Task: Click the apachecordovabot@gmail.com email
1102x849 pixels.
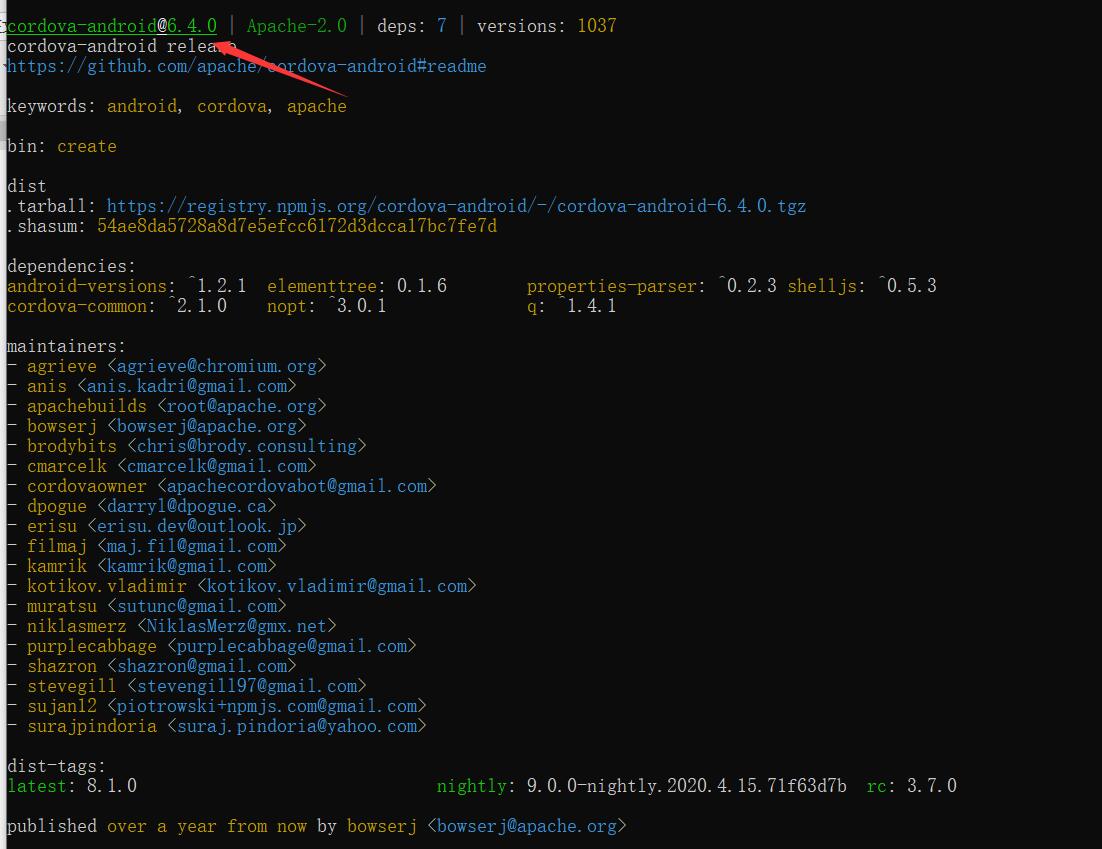Action: coord(297,486)
